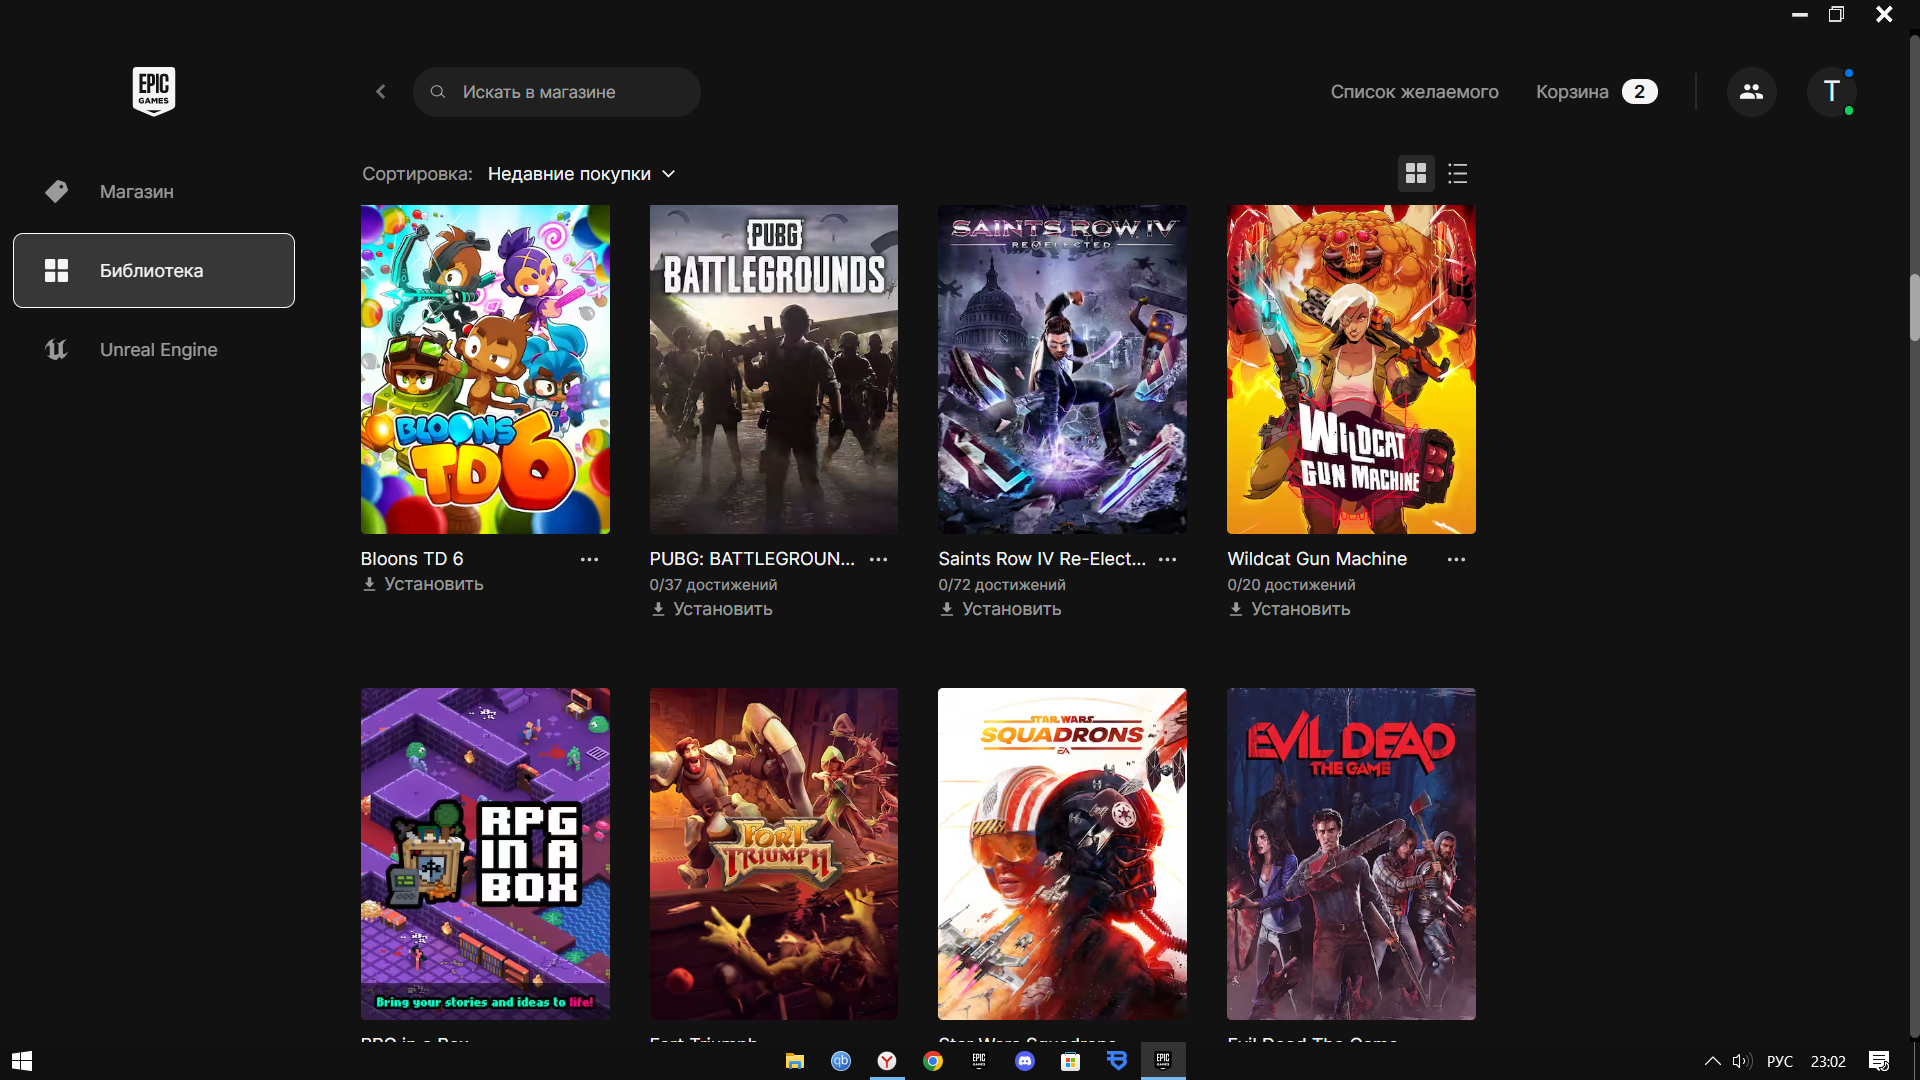Image resolution: width=1920 pixels, height=1080 pixels.
Task: Open more options for PUBG: BATTLEGROUNDS
Action: (878, 560)
